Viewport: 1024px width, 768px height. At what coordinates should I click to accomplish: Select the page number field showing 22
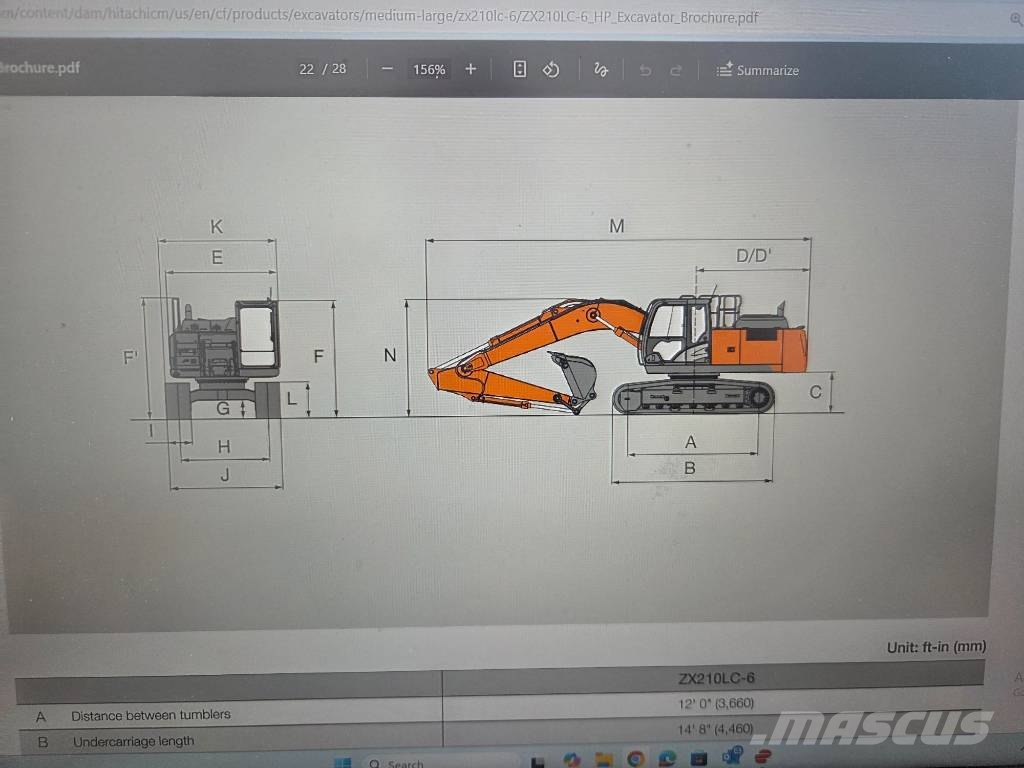click(x=306, y=69)
